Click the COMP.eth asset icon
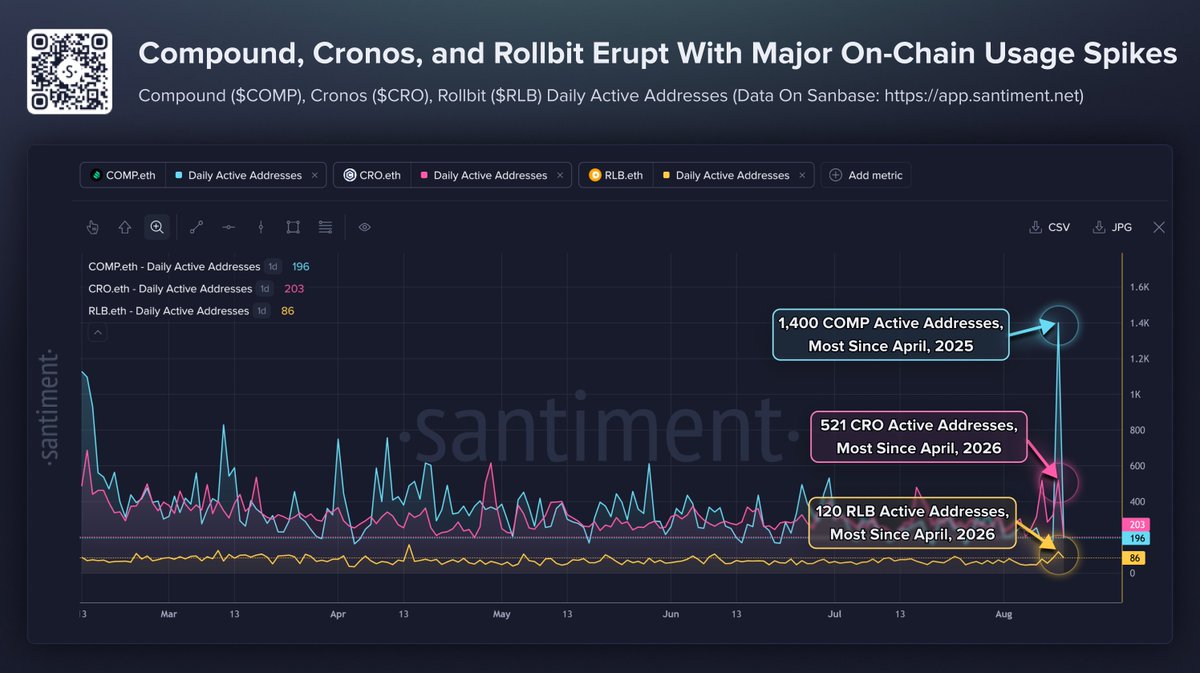Image resolution: width=1200 pixels, height=673 pixels. [x=95, y=175]
